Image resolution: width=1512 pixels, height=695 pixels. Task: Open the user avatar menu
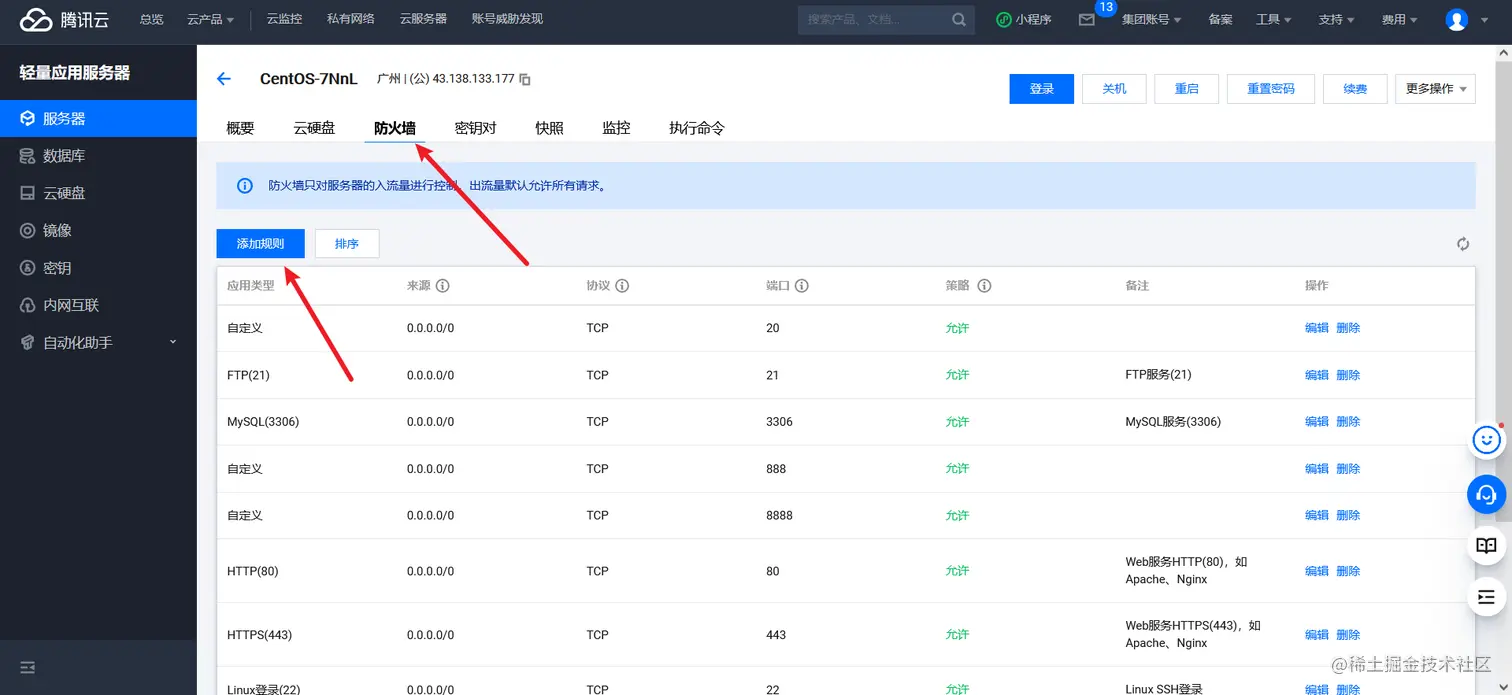click(x=1457, y=19)
